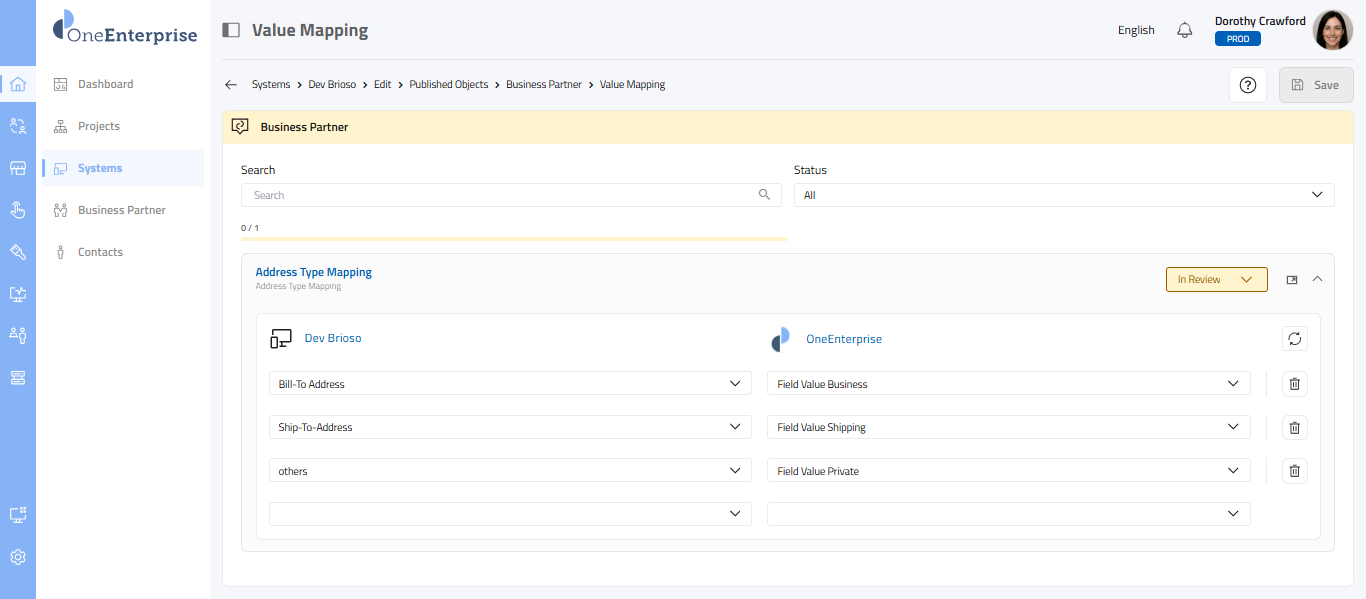
Task: Open the help question mark icon
Action: coord(1247,85)
